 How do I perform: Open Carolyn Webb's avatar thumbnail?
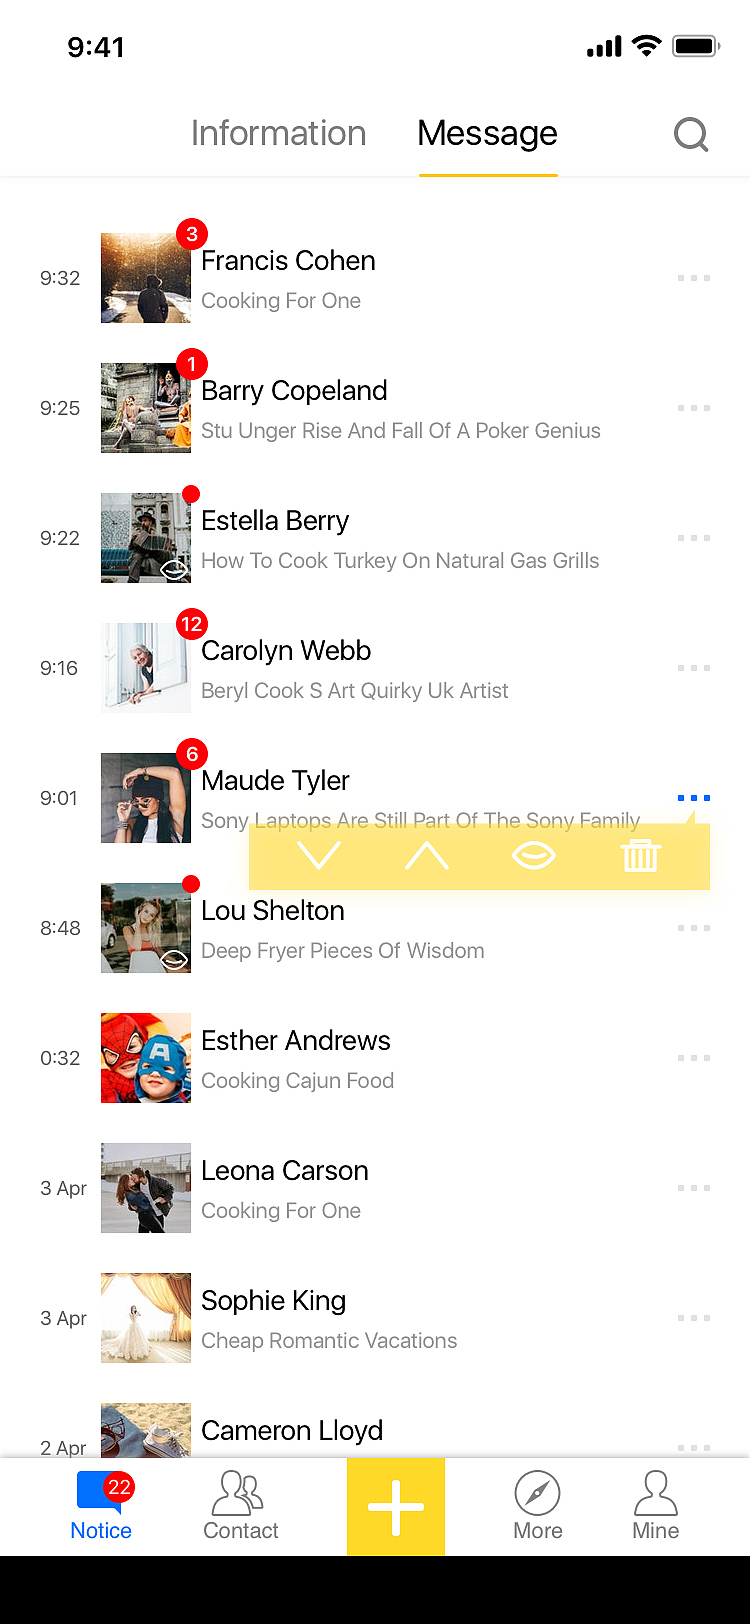point(146,668)
